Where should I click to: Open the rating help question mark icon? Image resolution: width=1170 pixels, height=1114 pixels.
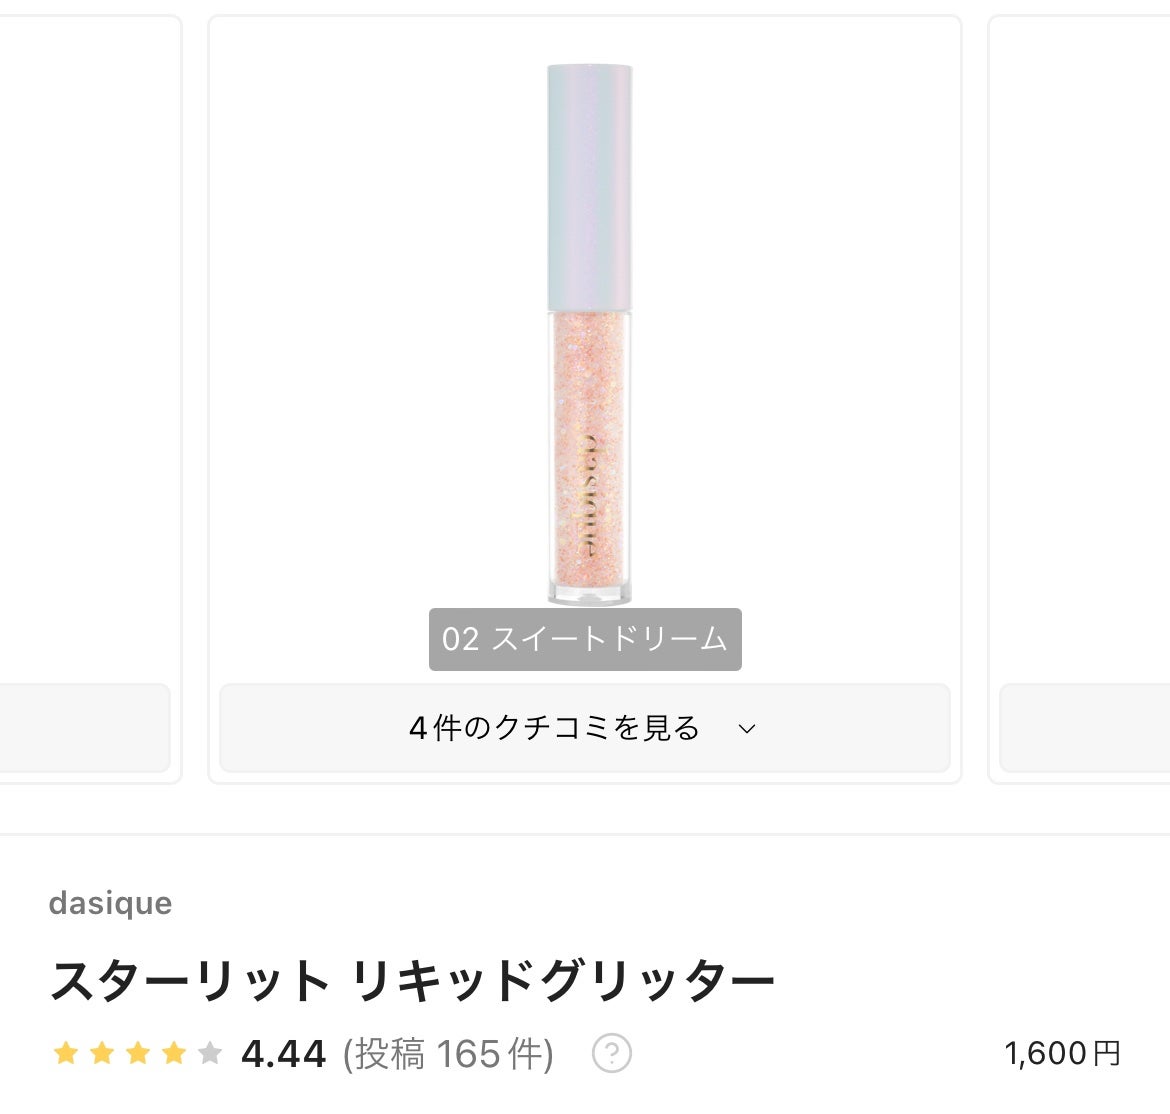tap(611, 1053)
